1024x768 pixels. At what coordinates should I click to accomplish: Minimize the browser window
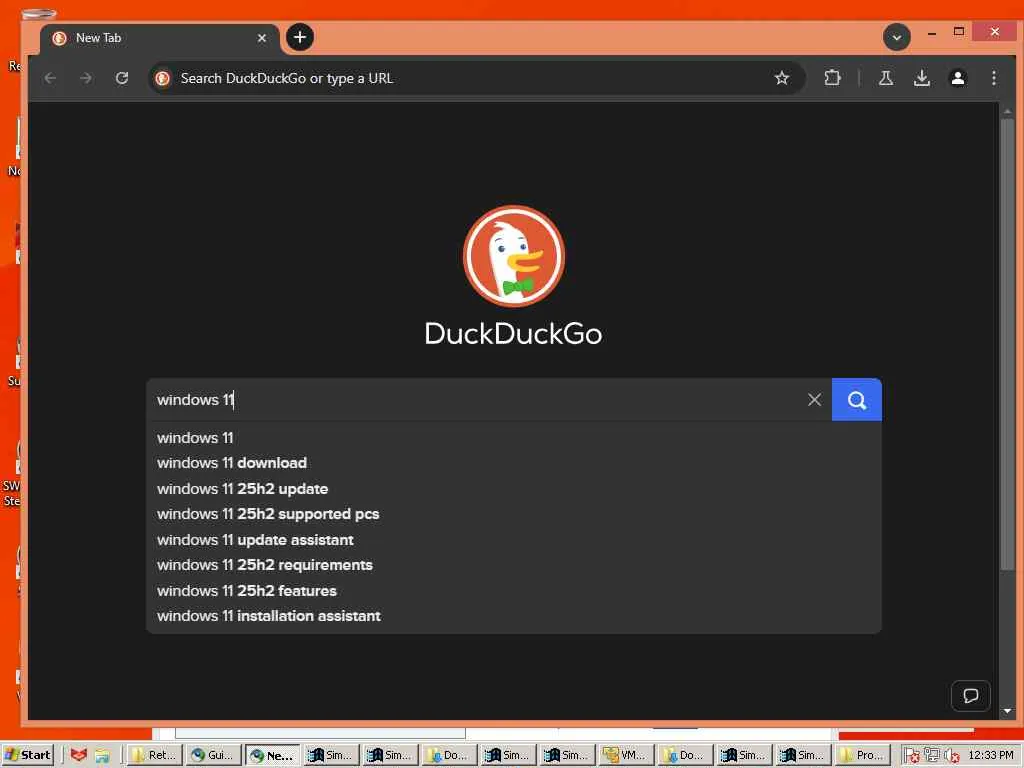pyautogui.click(x=932, y=32)
